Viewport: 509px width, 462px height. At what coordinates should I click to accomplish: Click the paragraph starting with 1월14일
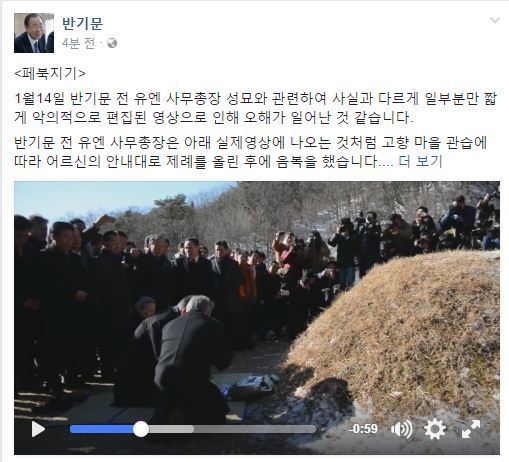(256, 108)
